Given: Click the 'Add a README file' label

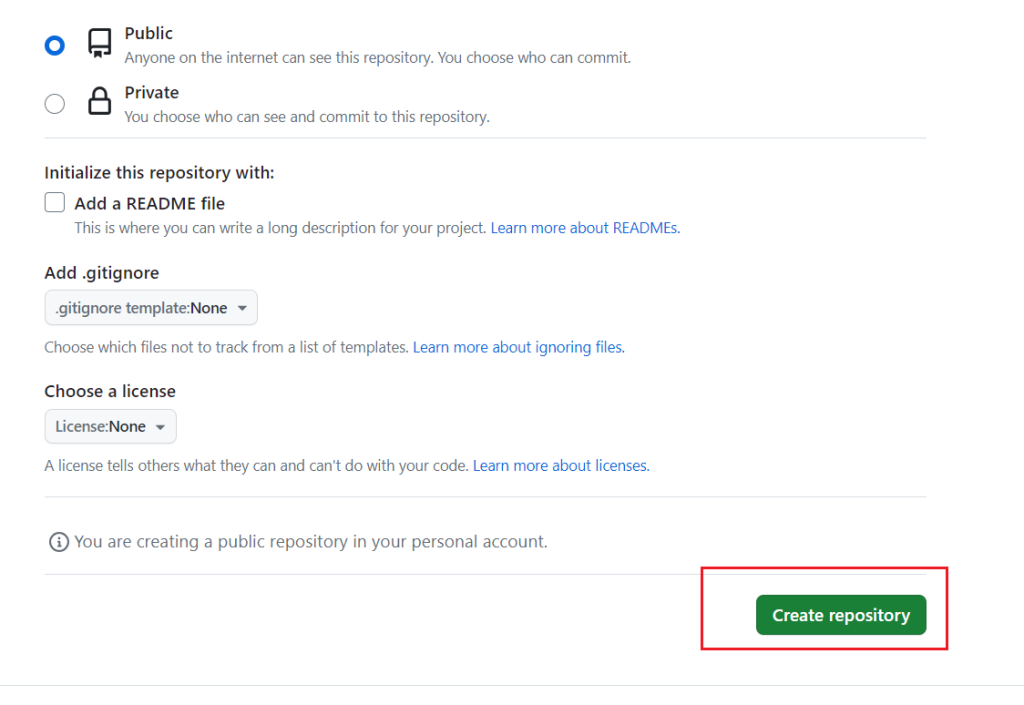Looking at the screenshot, I should [150, 204].
